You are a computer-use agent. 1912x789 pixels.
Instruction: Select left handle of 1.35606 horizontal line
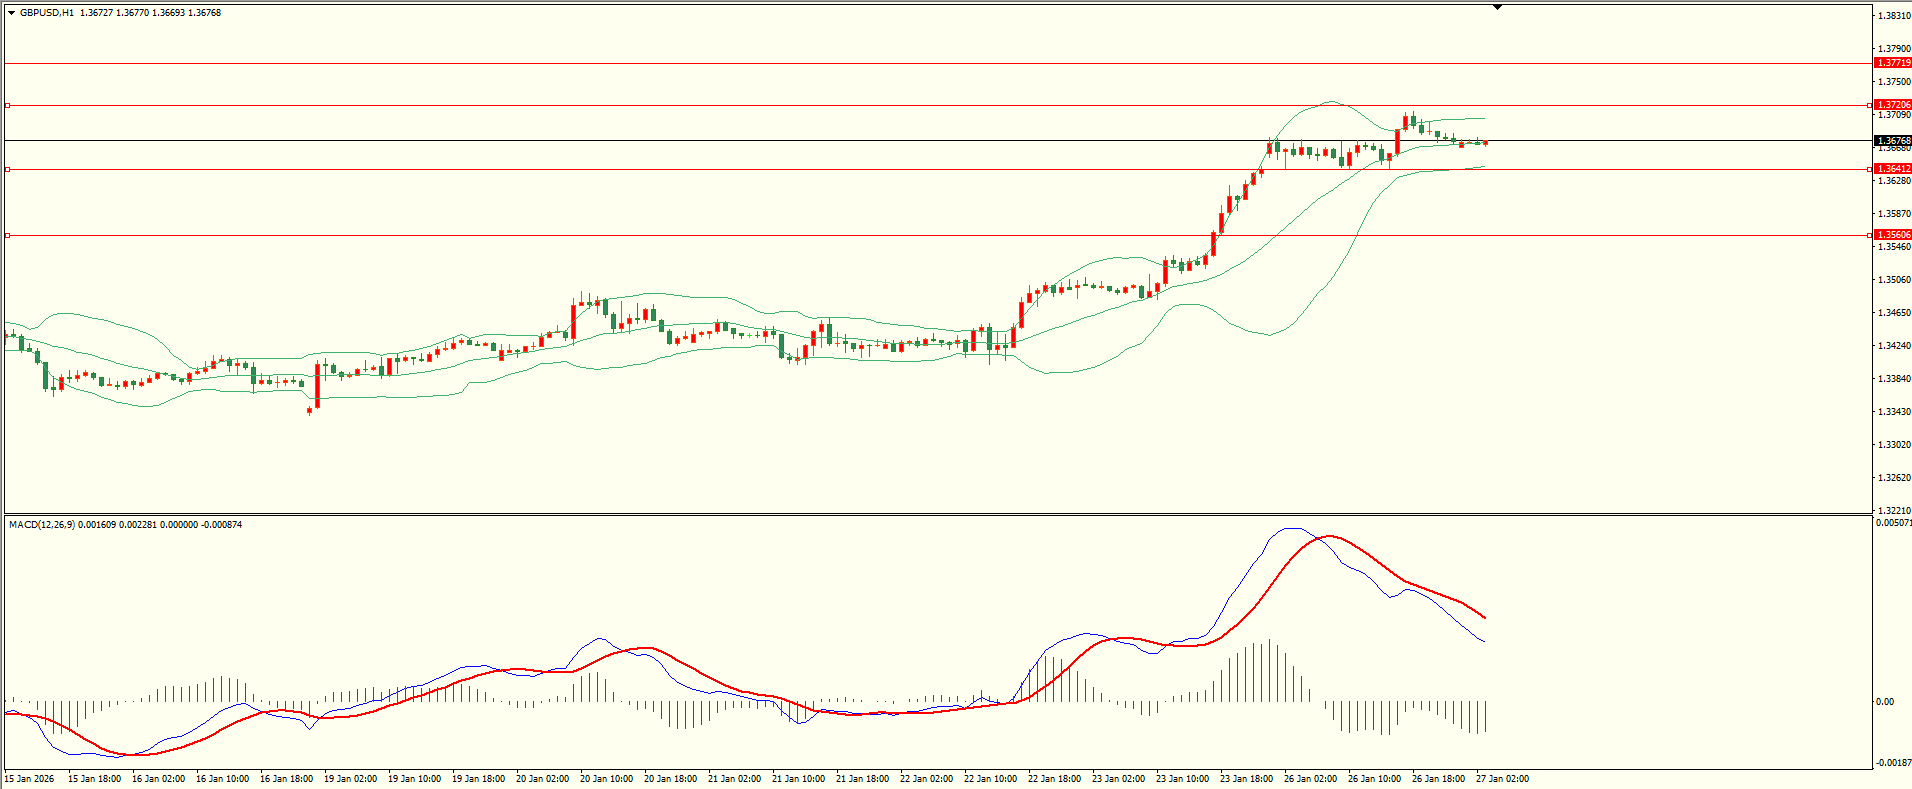[8, 235]
